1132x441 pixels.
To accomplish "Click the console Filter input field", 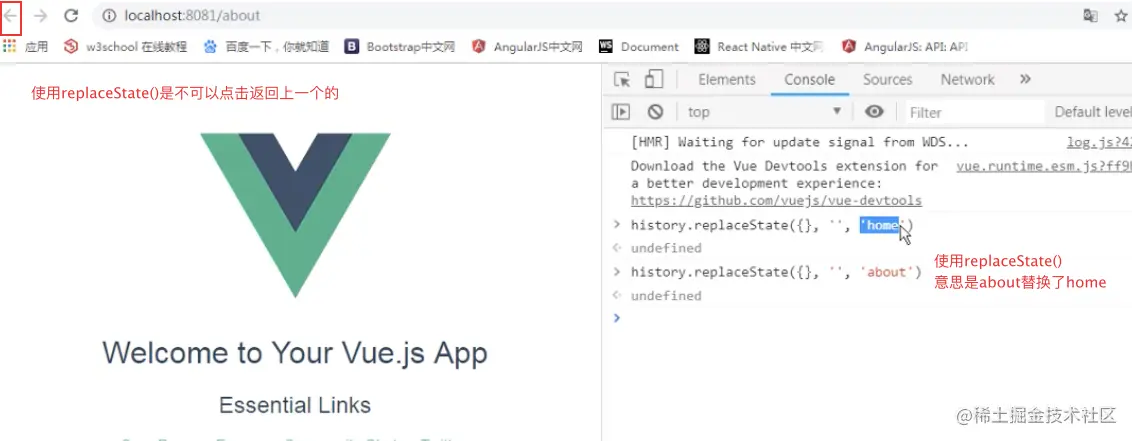I will click(x=975, y=112).
